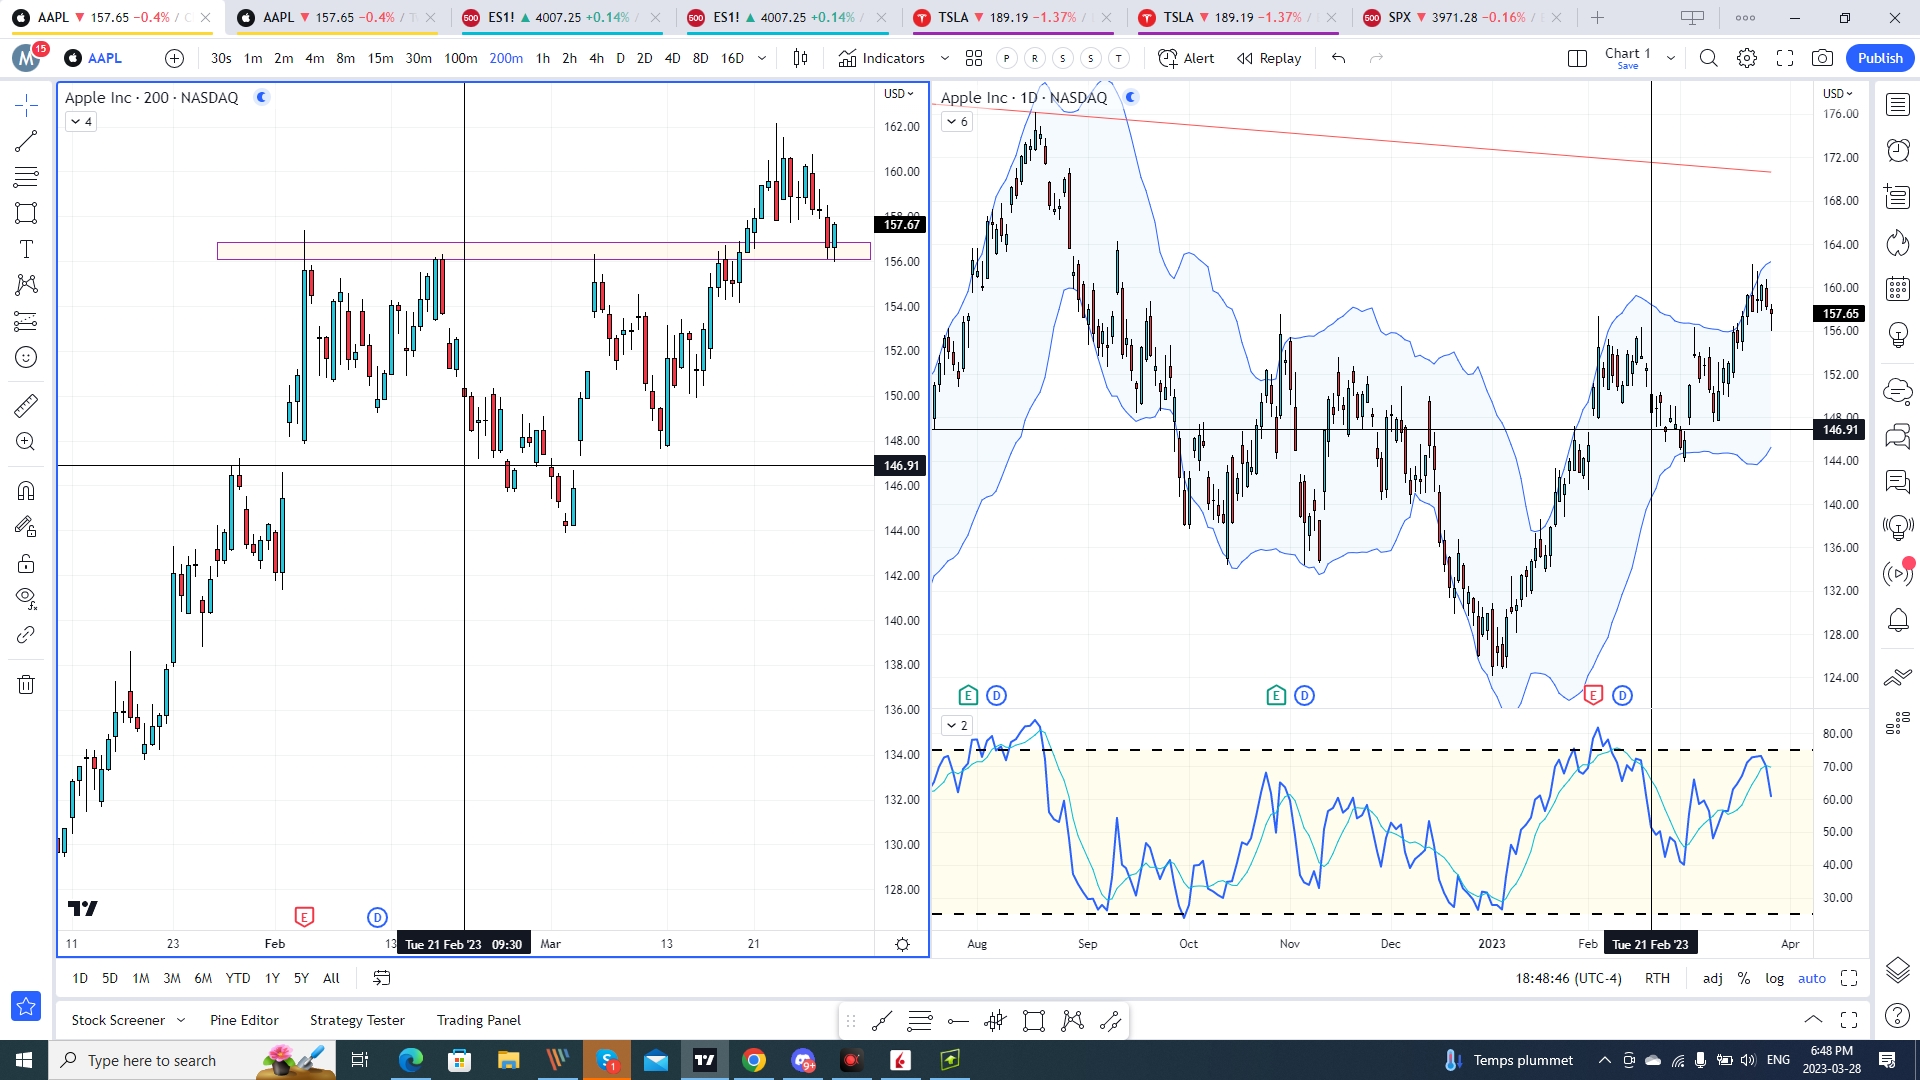Activate the zoom in tool
This screenshot has width=1920, height=1080.
(26, 441)
